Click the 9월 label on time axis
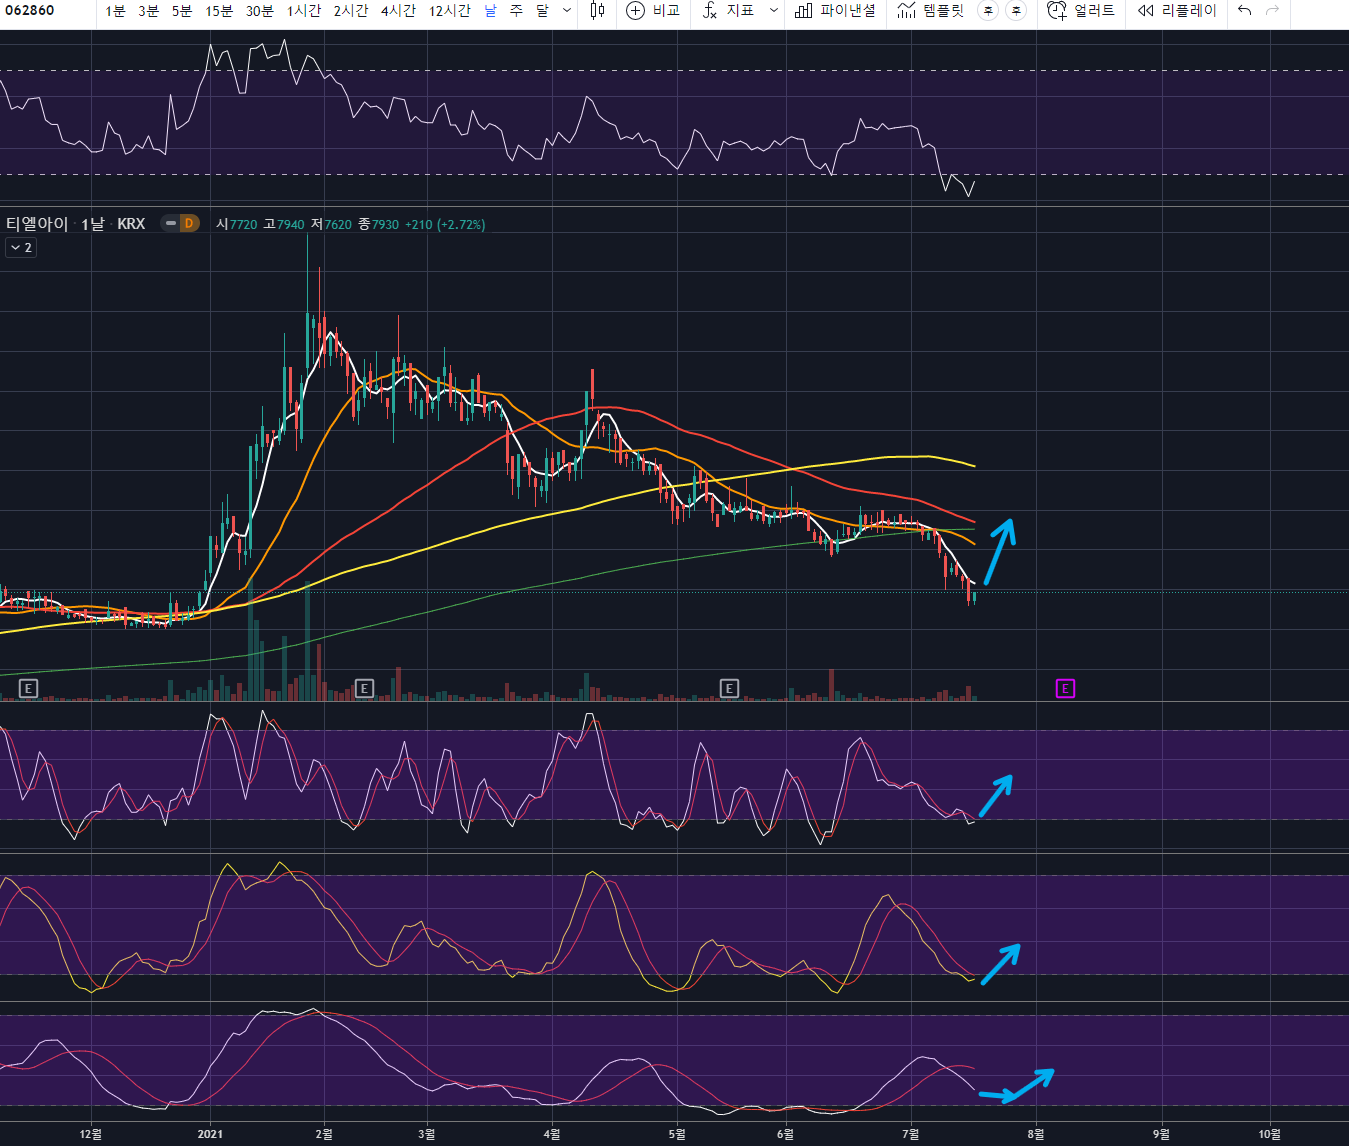1349x1146 pixels. (x=1161, y=1134)
